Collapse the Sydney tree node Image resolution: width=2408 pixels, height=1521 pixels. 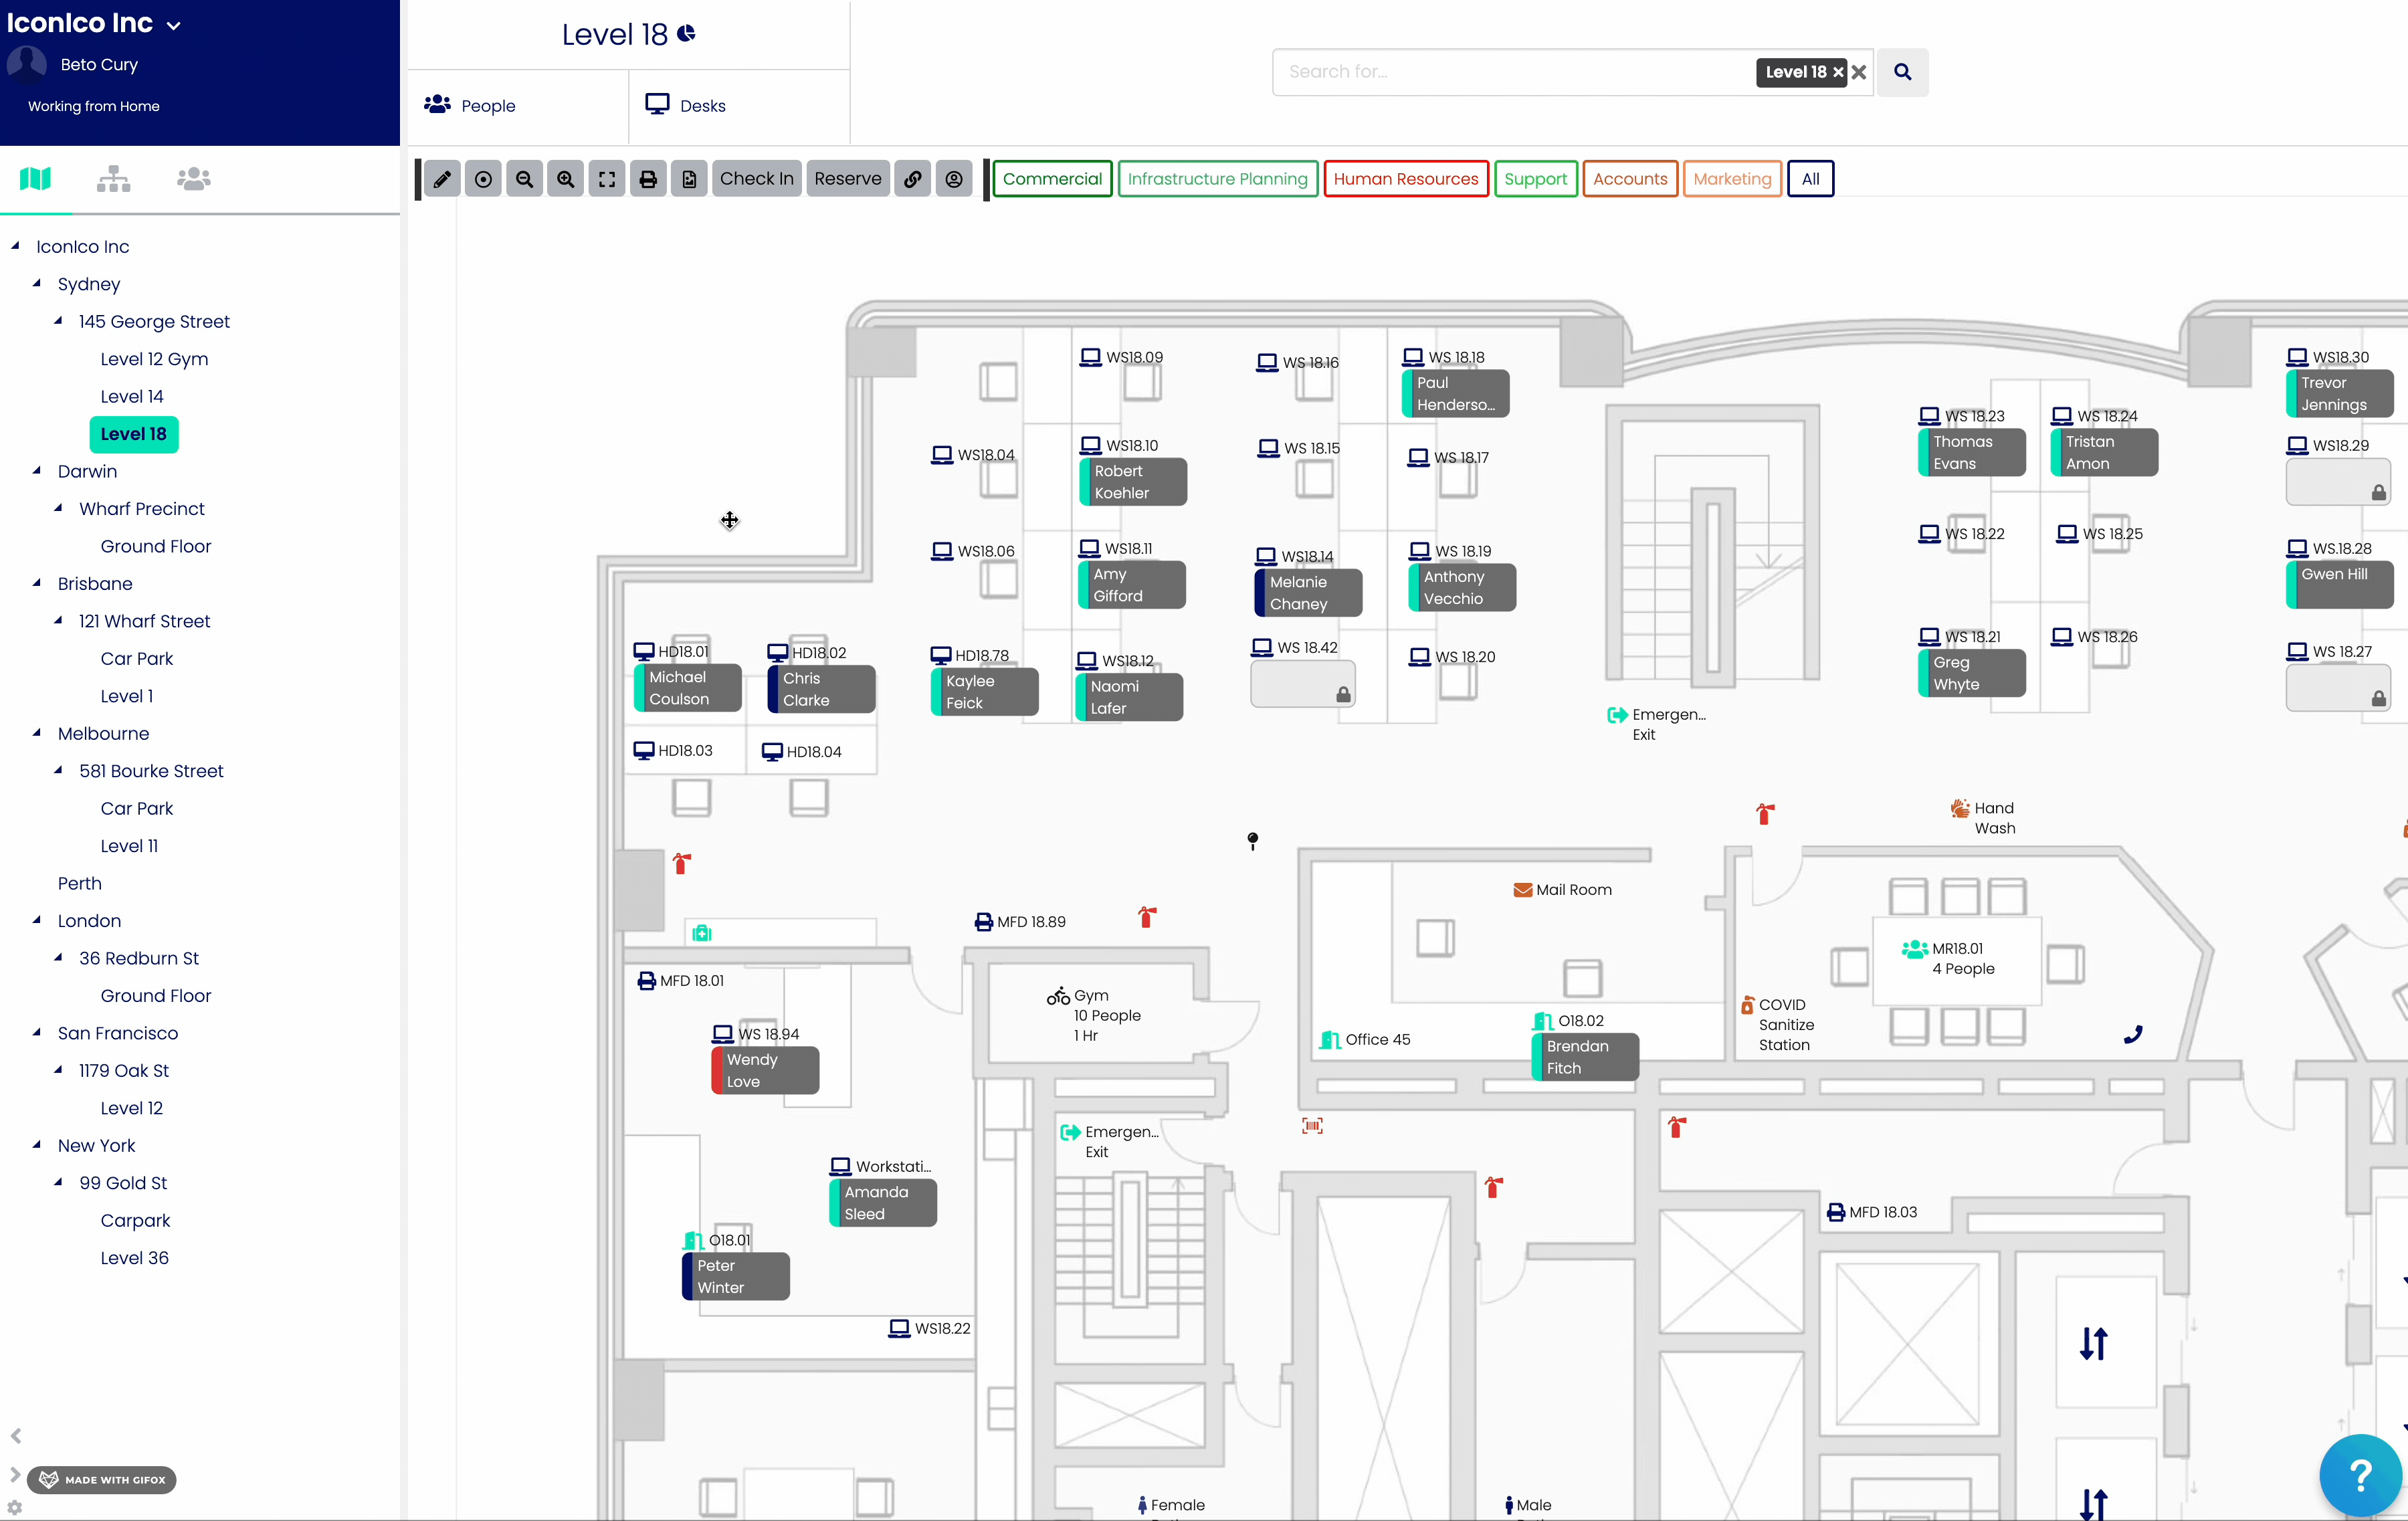click(37, 283)
